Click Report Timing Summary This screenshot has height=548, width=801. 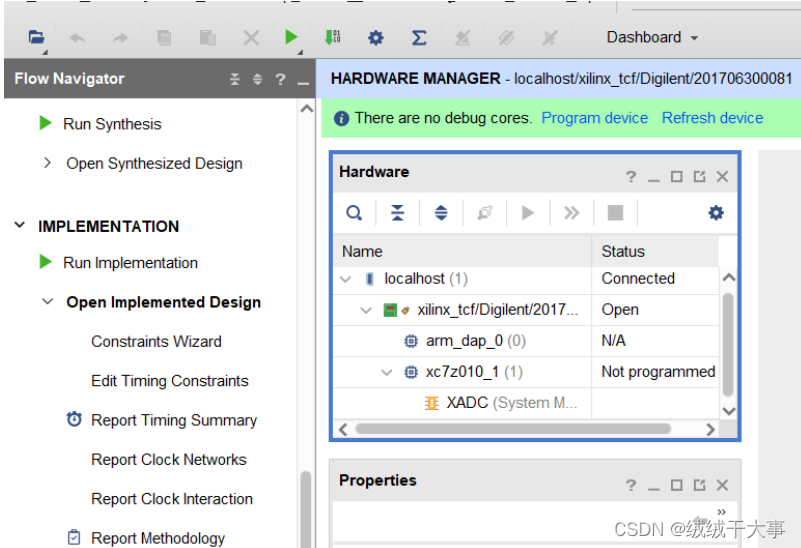point(174,420)
